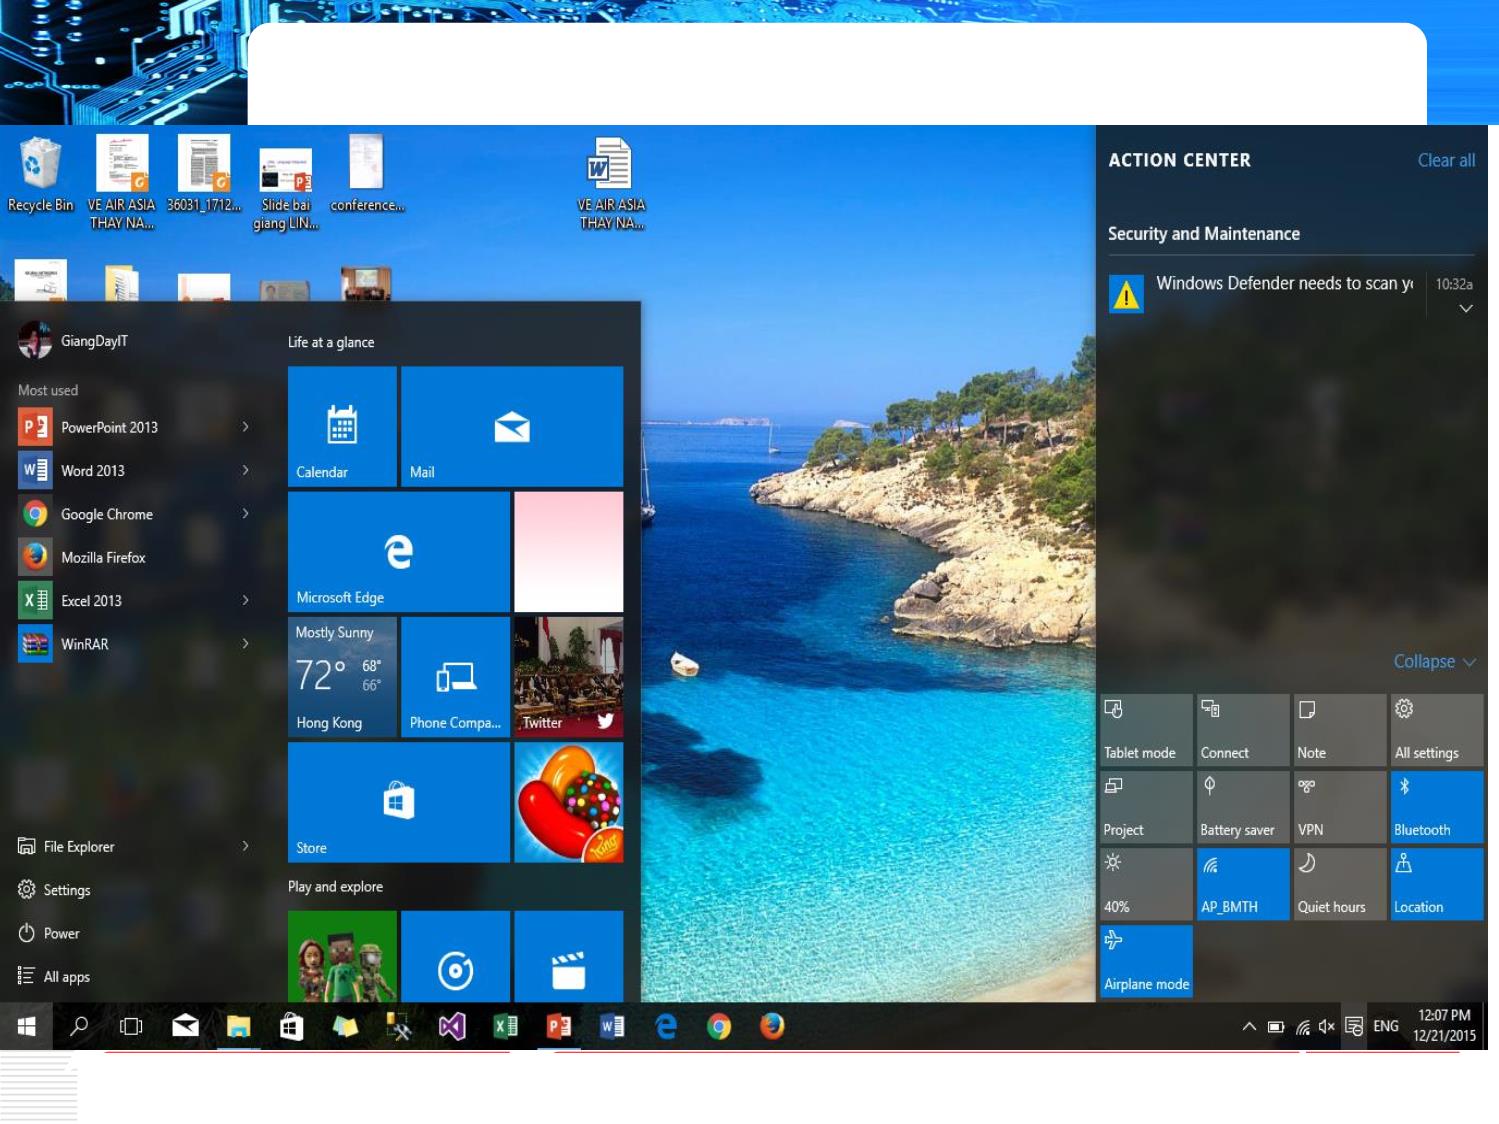Toggle the AP_BMTH Wi-Fi tile
The height and width of the screenshot is (1124, 1499).
tap(1243, 884)
